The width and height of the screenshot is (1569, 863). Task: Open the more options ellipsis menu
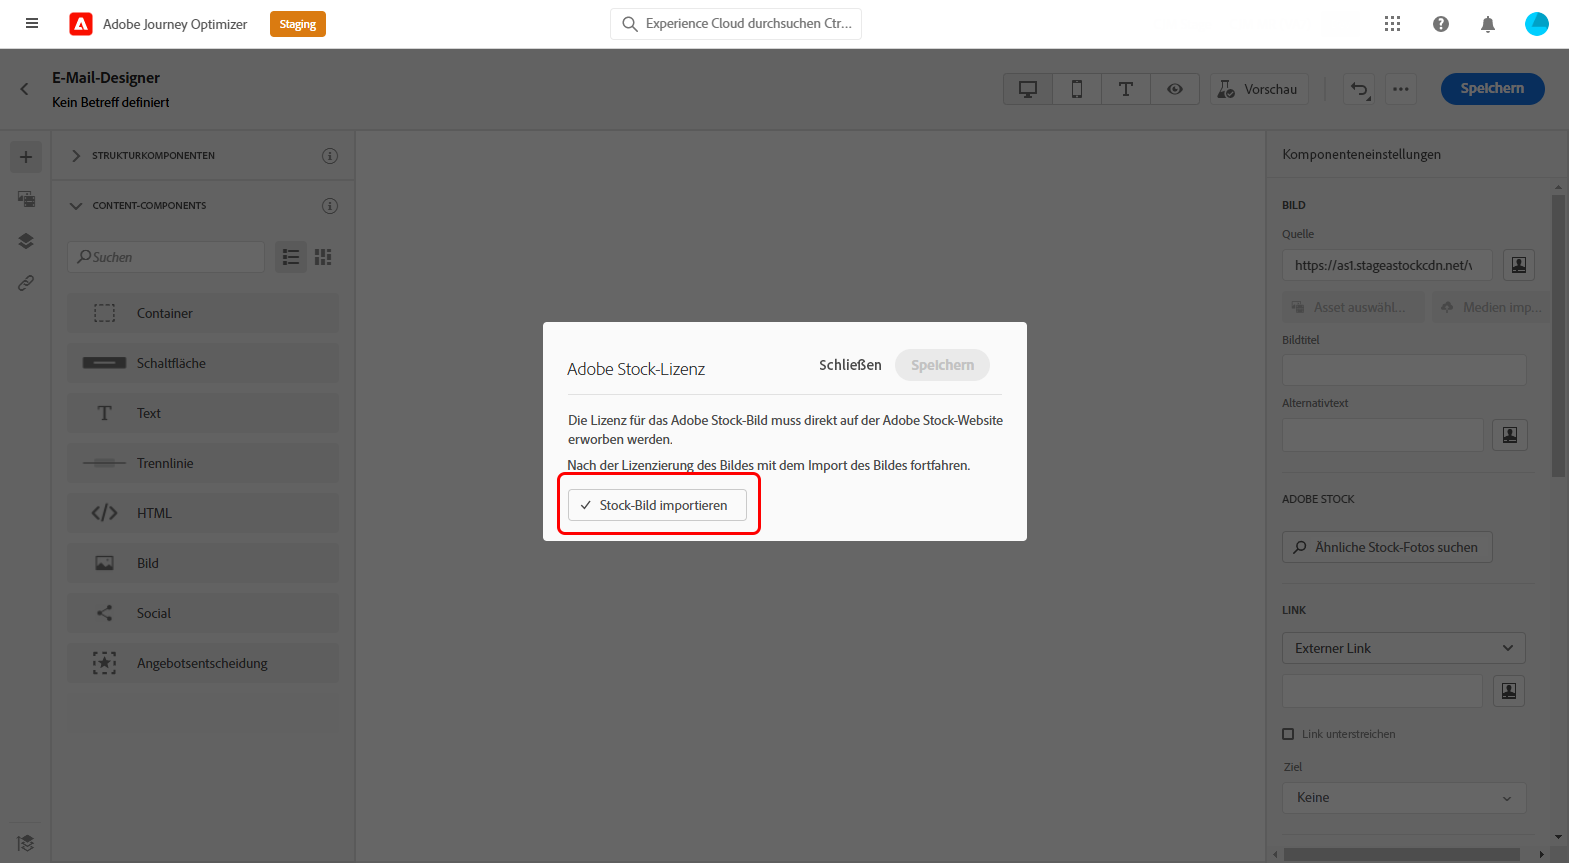(x=1401, y=89)
